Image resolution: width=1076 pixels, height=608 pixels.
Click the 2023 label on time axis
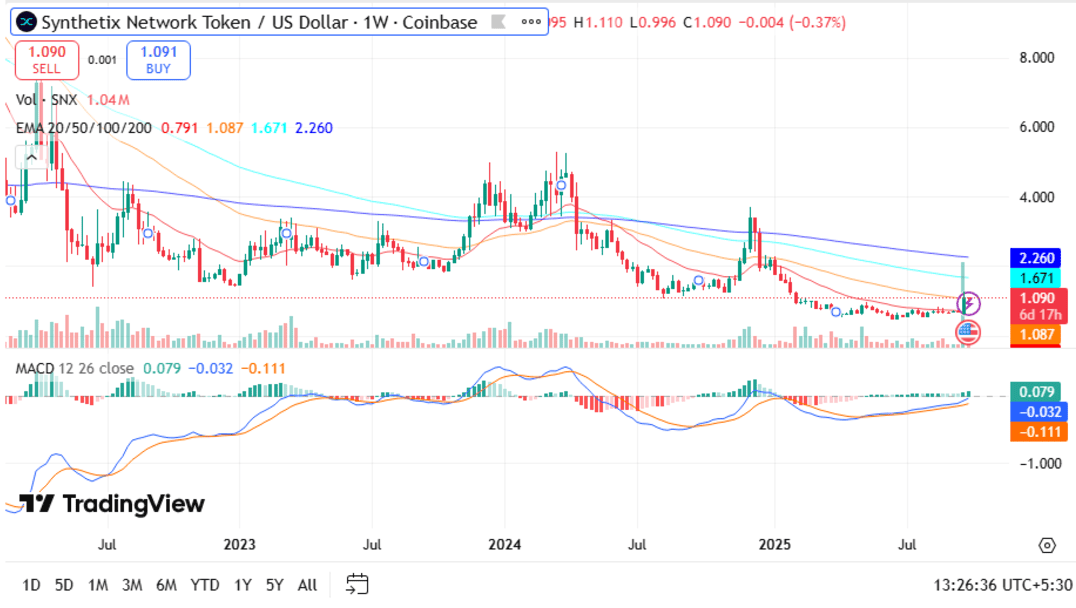239,545
